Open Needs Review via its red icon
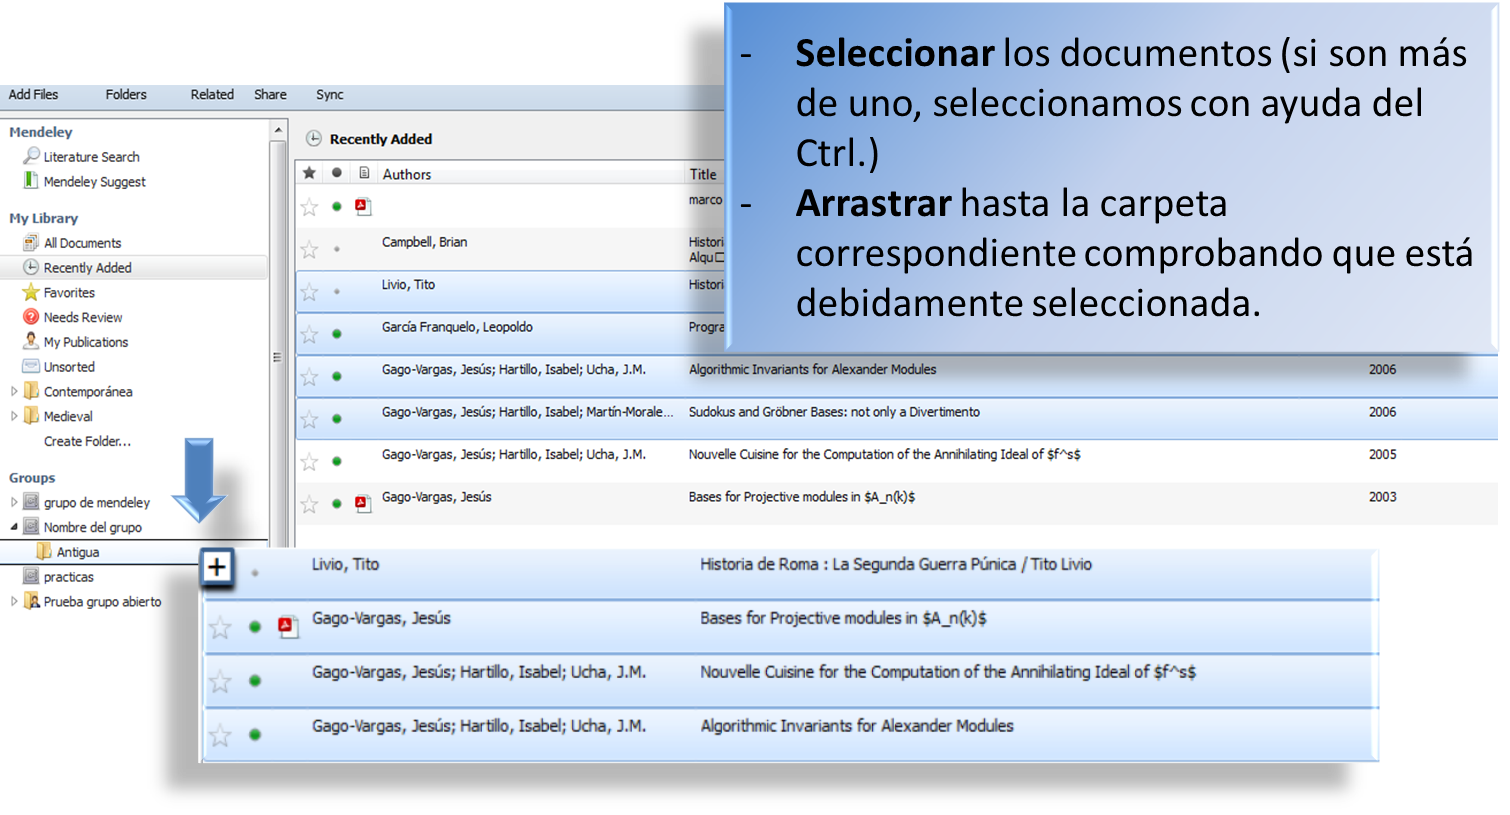 [x=31, y=317]
